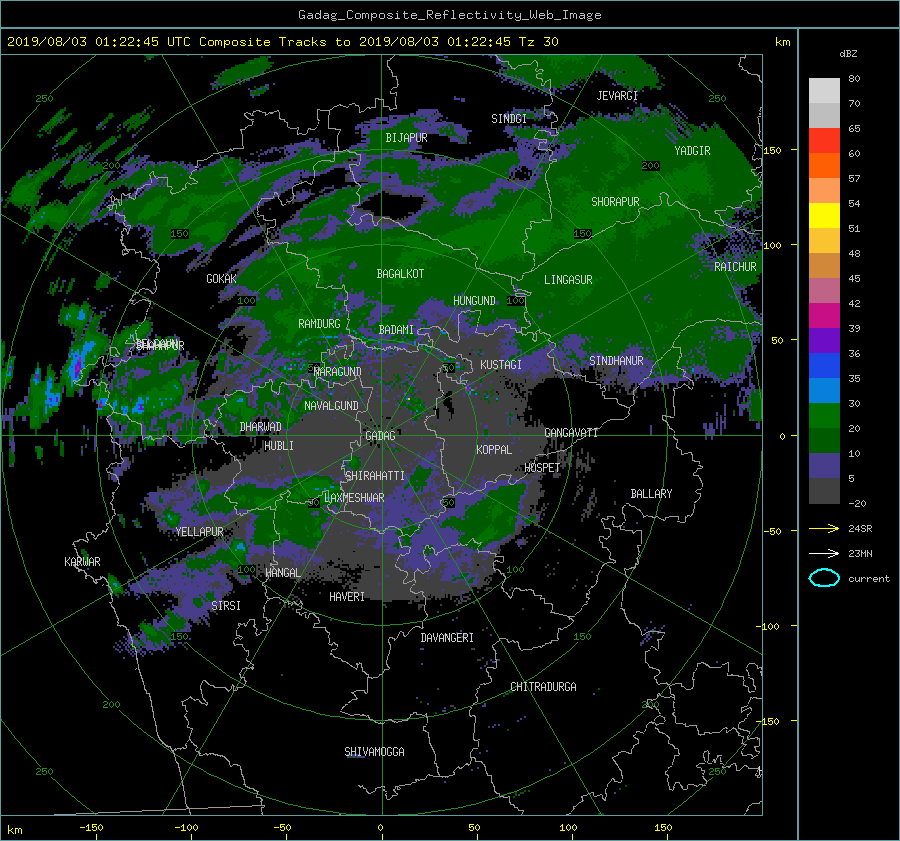The image size is (900, 841).
Task: Click the SIRSI label
Action: pyautogui.click(x=226, y=606)
